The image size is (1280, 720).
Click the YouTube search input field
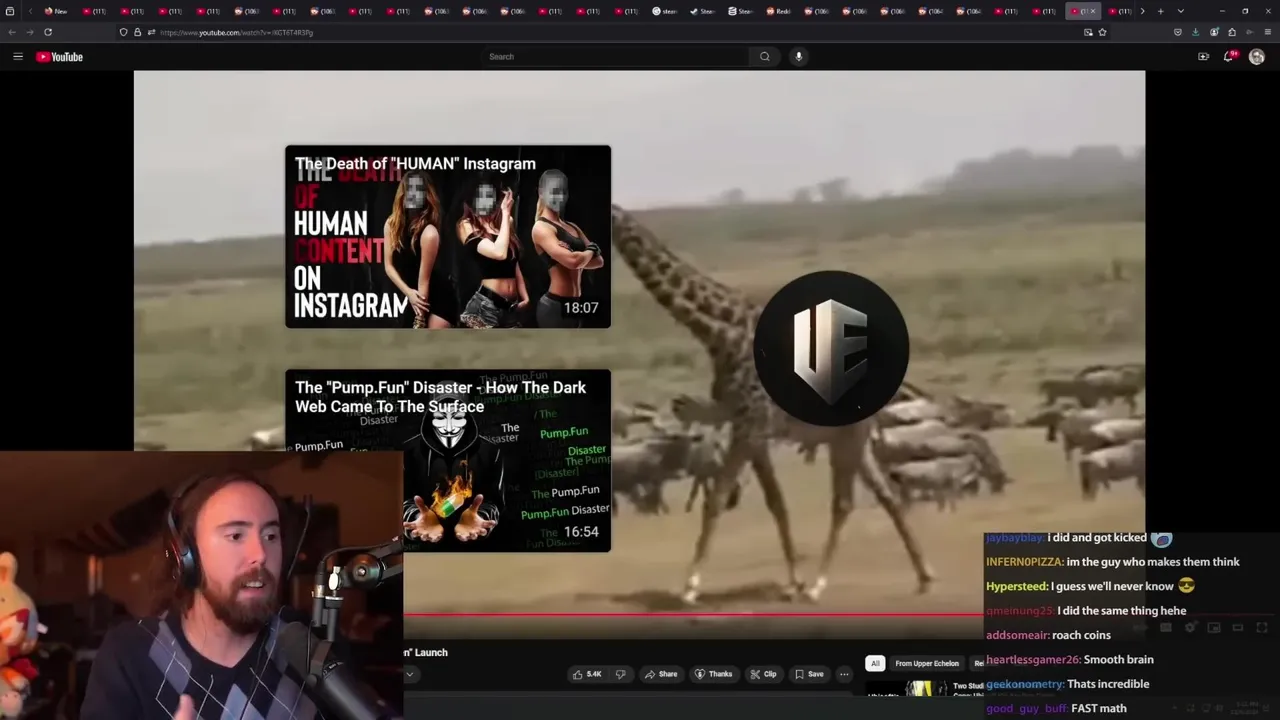pyautogui.click(x=615, y=57)
